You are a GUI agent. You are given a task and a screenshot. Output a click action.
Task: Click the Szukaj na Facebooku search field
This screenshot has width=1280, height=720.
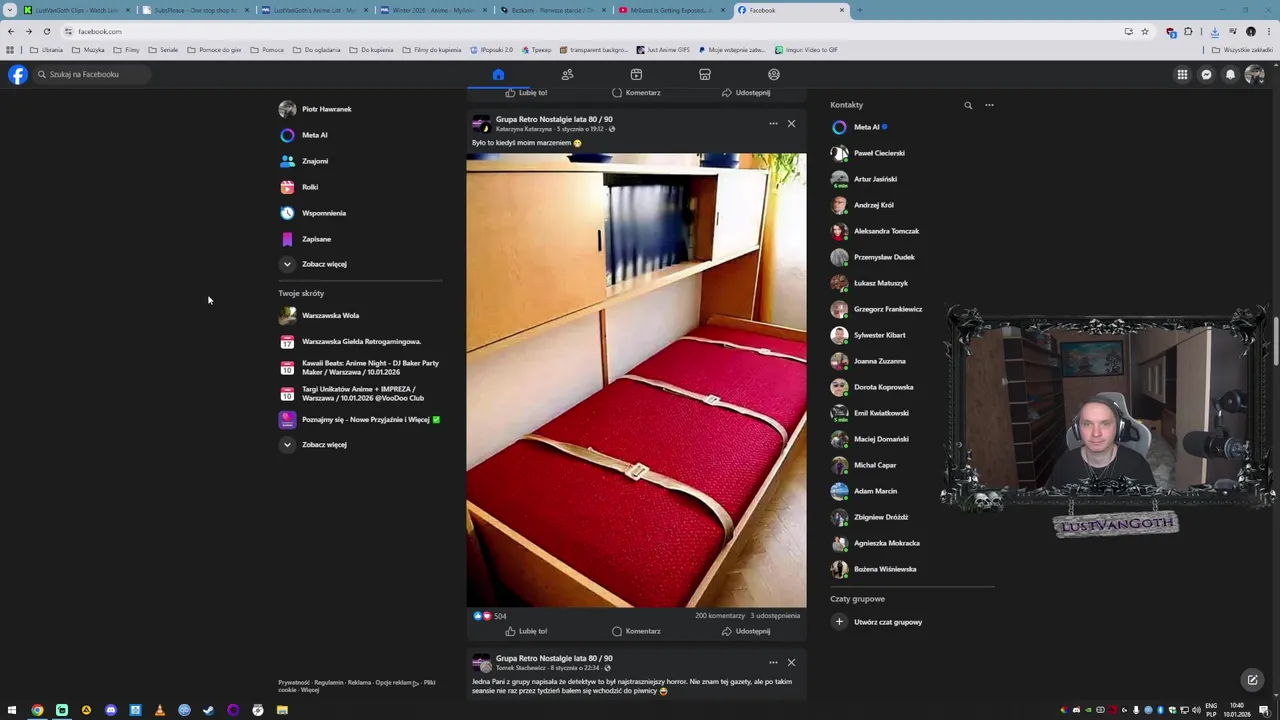91,74
